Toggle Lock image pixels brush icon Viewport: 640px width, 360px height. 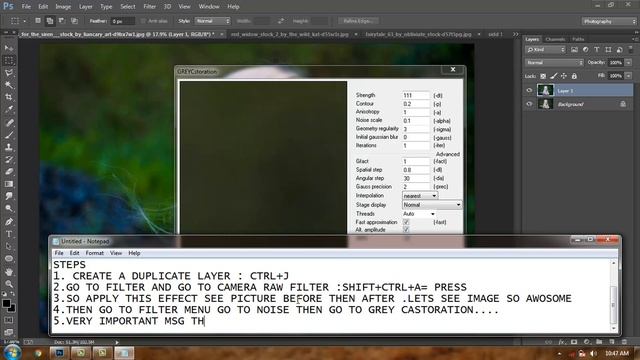point(553,76)
